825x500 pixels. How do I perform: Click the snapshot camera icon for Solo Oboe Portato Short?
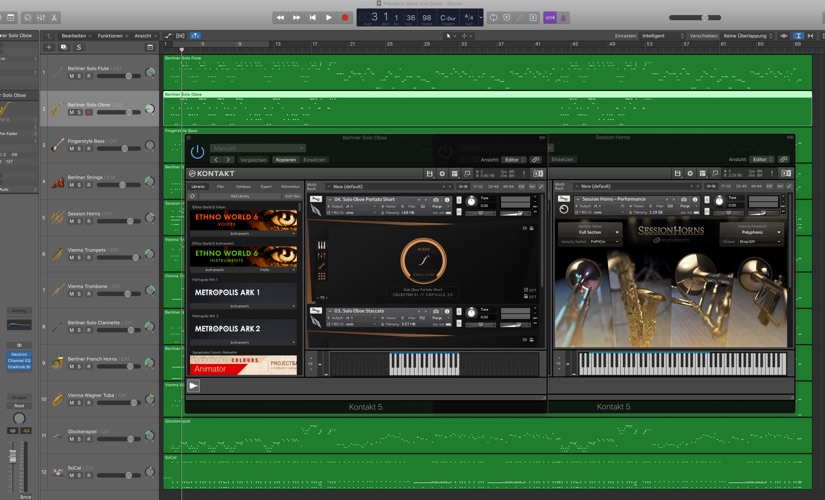[436, 200]
